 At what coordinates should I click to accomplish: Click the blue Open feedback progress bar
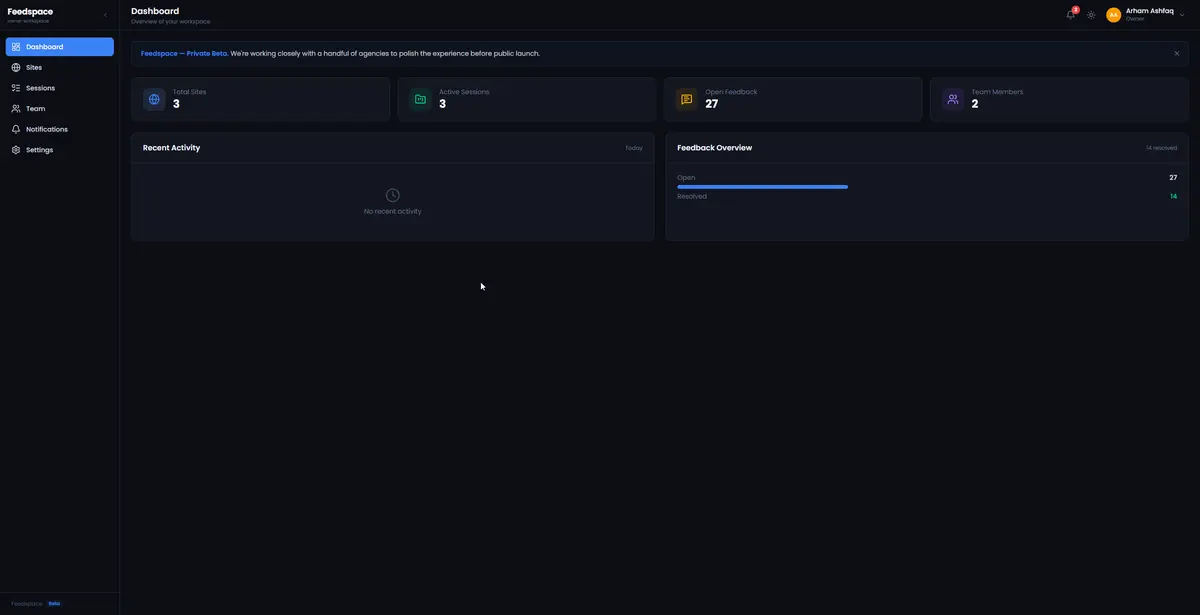pos(762,187)
